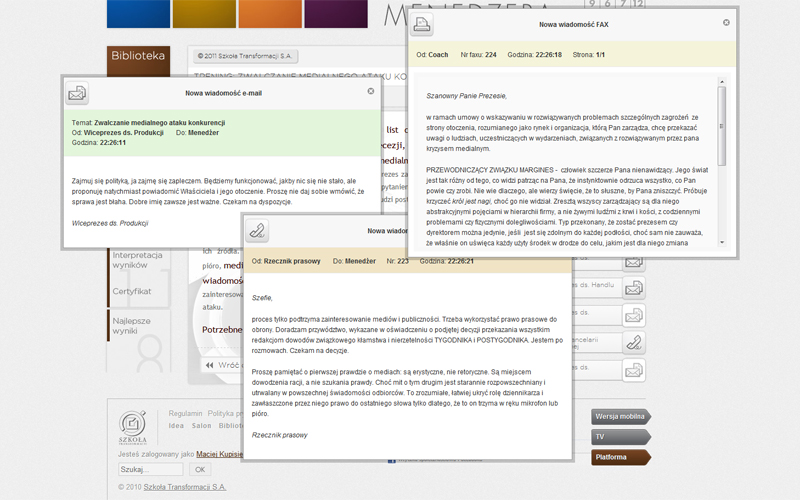Open the phone message icon in message list
This screenshot has width=800, height=500.
634,343
